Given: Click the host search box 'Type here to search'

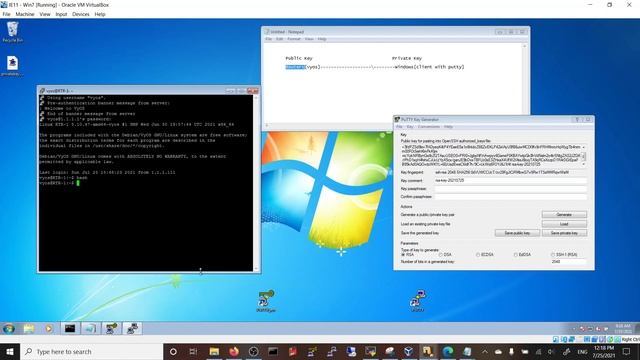Looking at the screenshot, I should tap(91, 351).
